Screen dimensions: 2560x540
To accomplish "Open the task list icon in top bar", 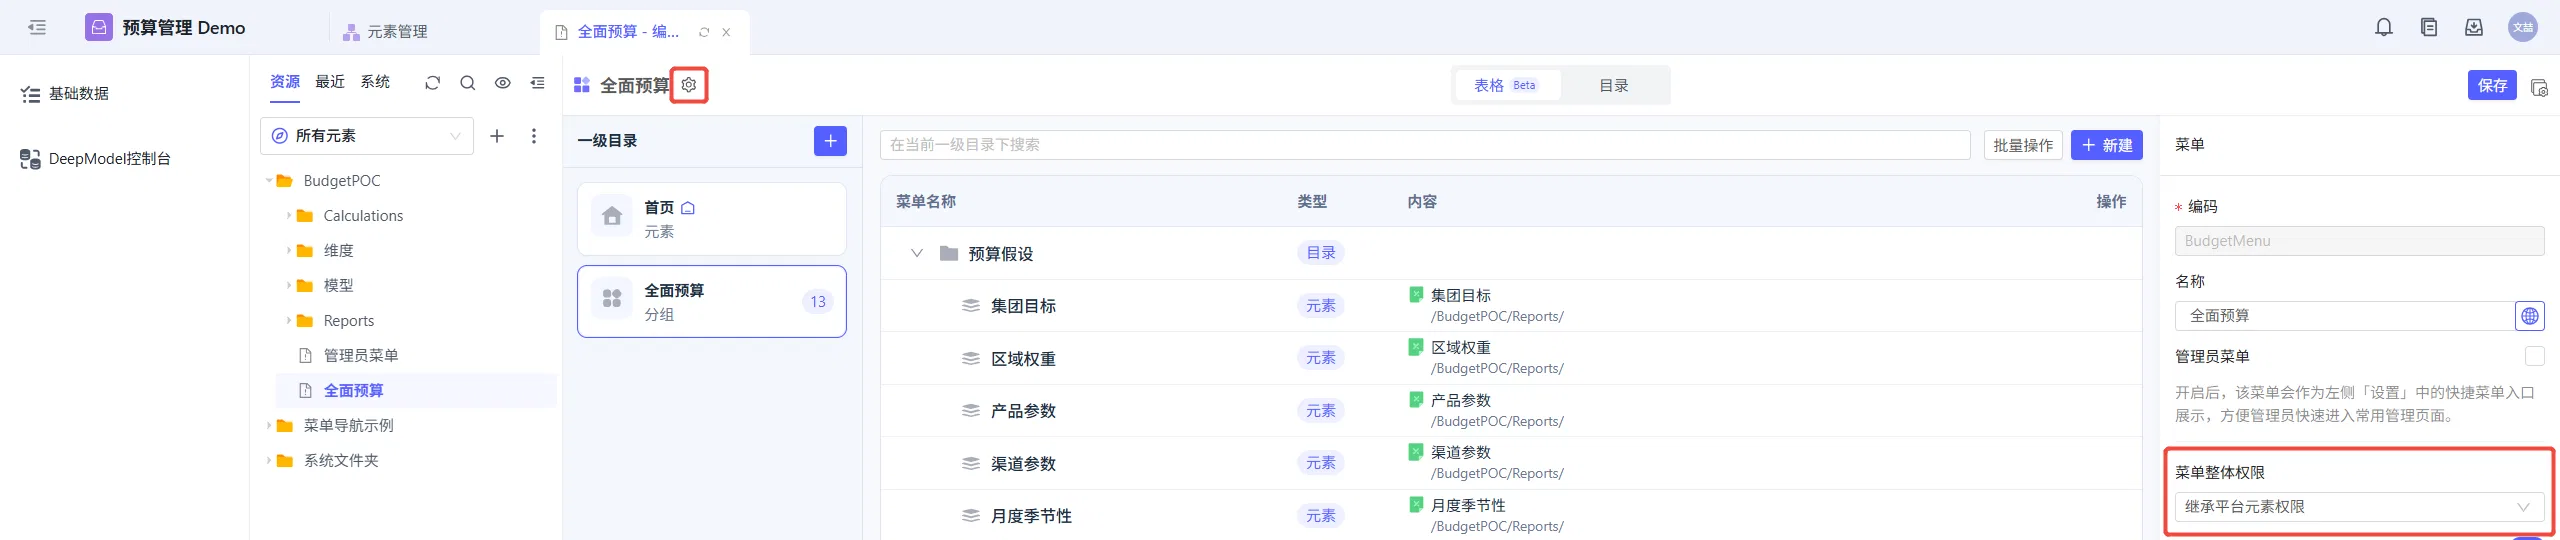I will pyautogui.click(x=2429, y=28).
